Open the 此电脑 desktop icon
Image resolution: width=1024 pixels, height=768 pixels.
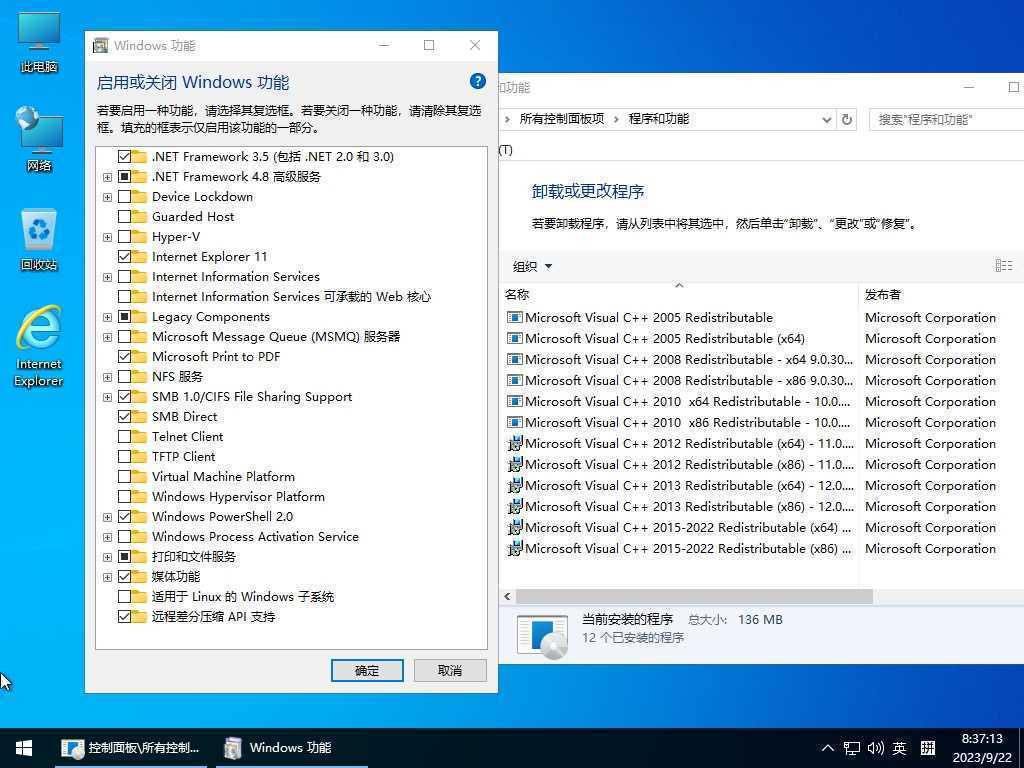tap(39, 42)
